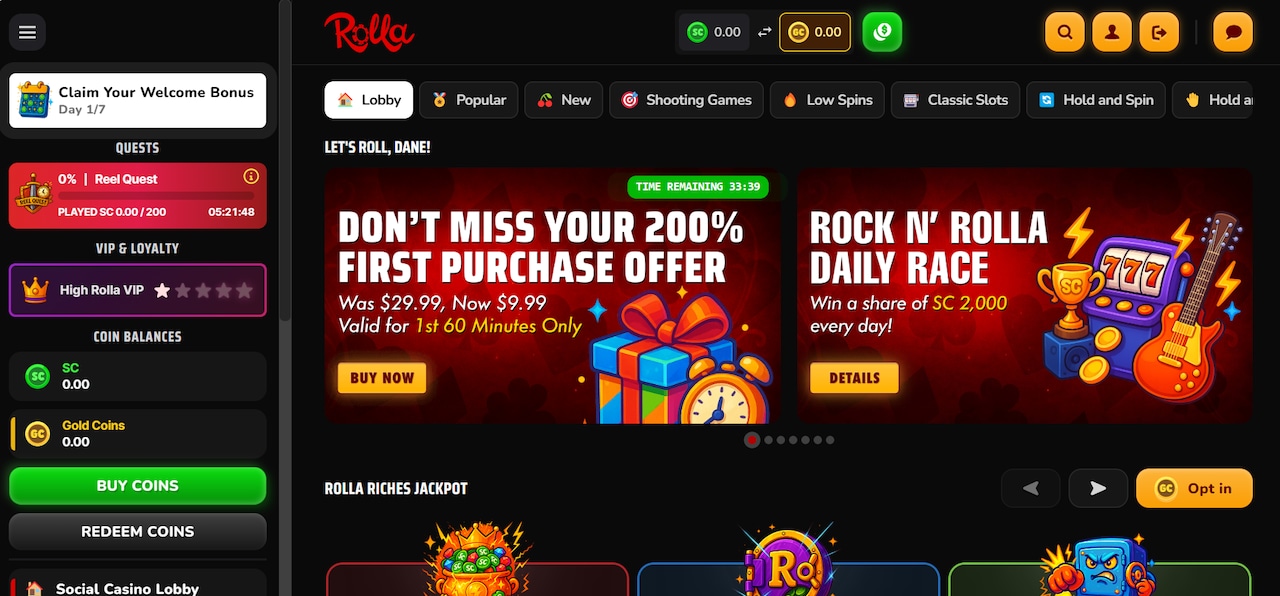Open the hamburger menu icon

pos(27,32)
